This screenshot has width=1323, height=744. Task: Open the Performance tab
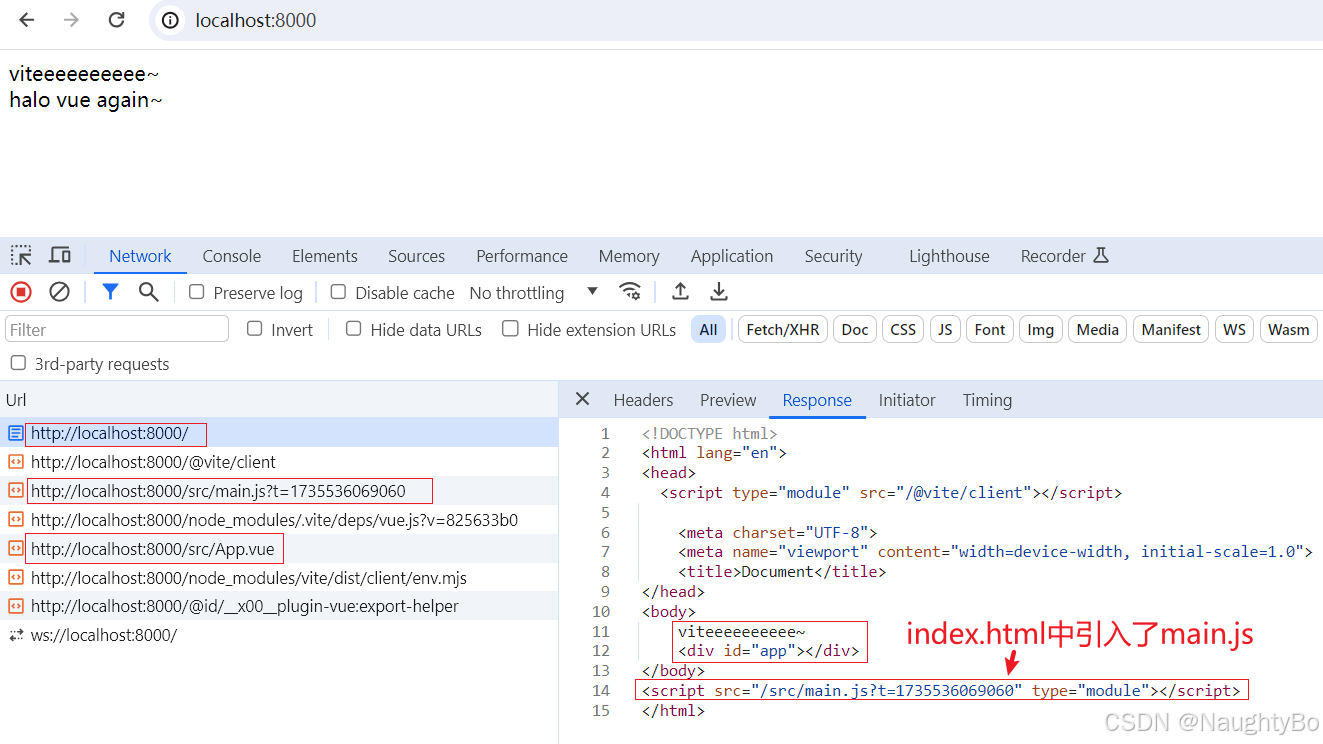click(522, 256)
